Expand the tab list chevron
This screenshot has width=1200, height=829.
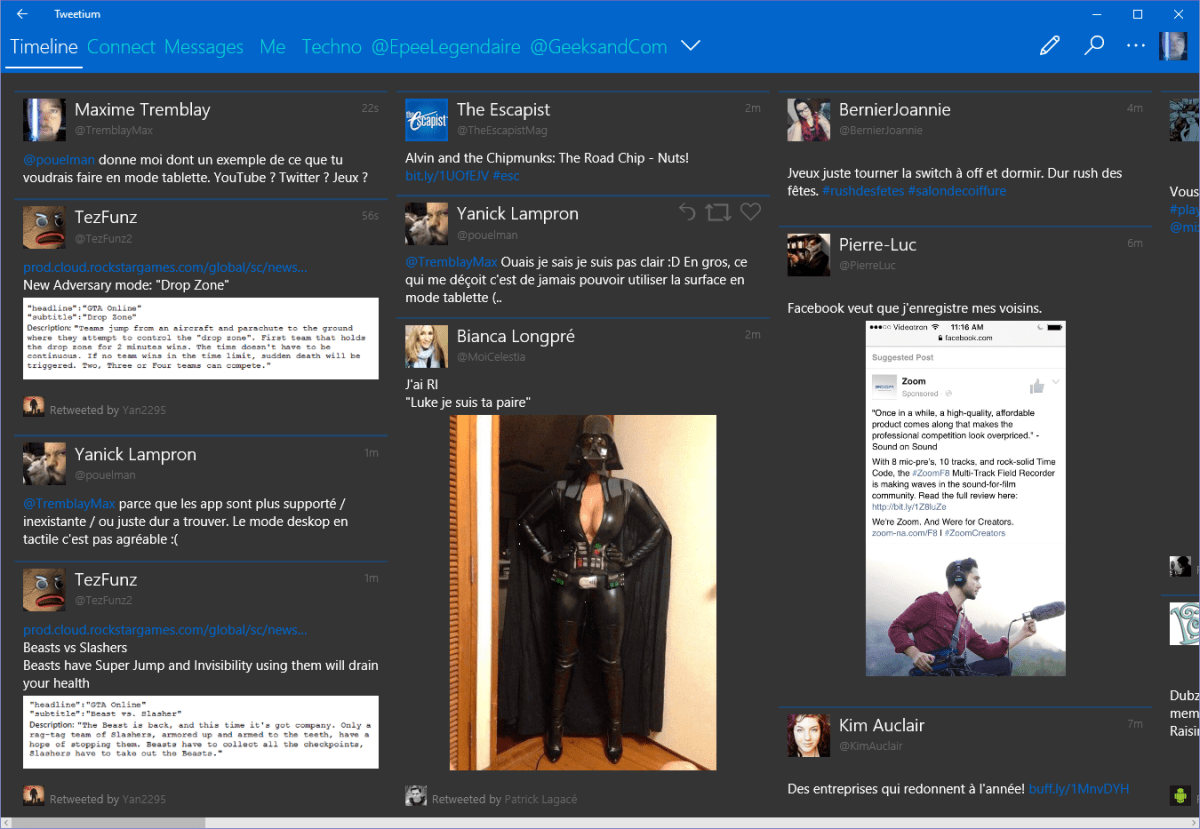690,46
